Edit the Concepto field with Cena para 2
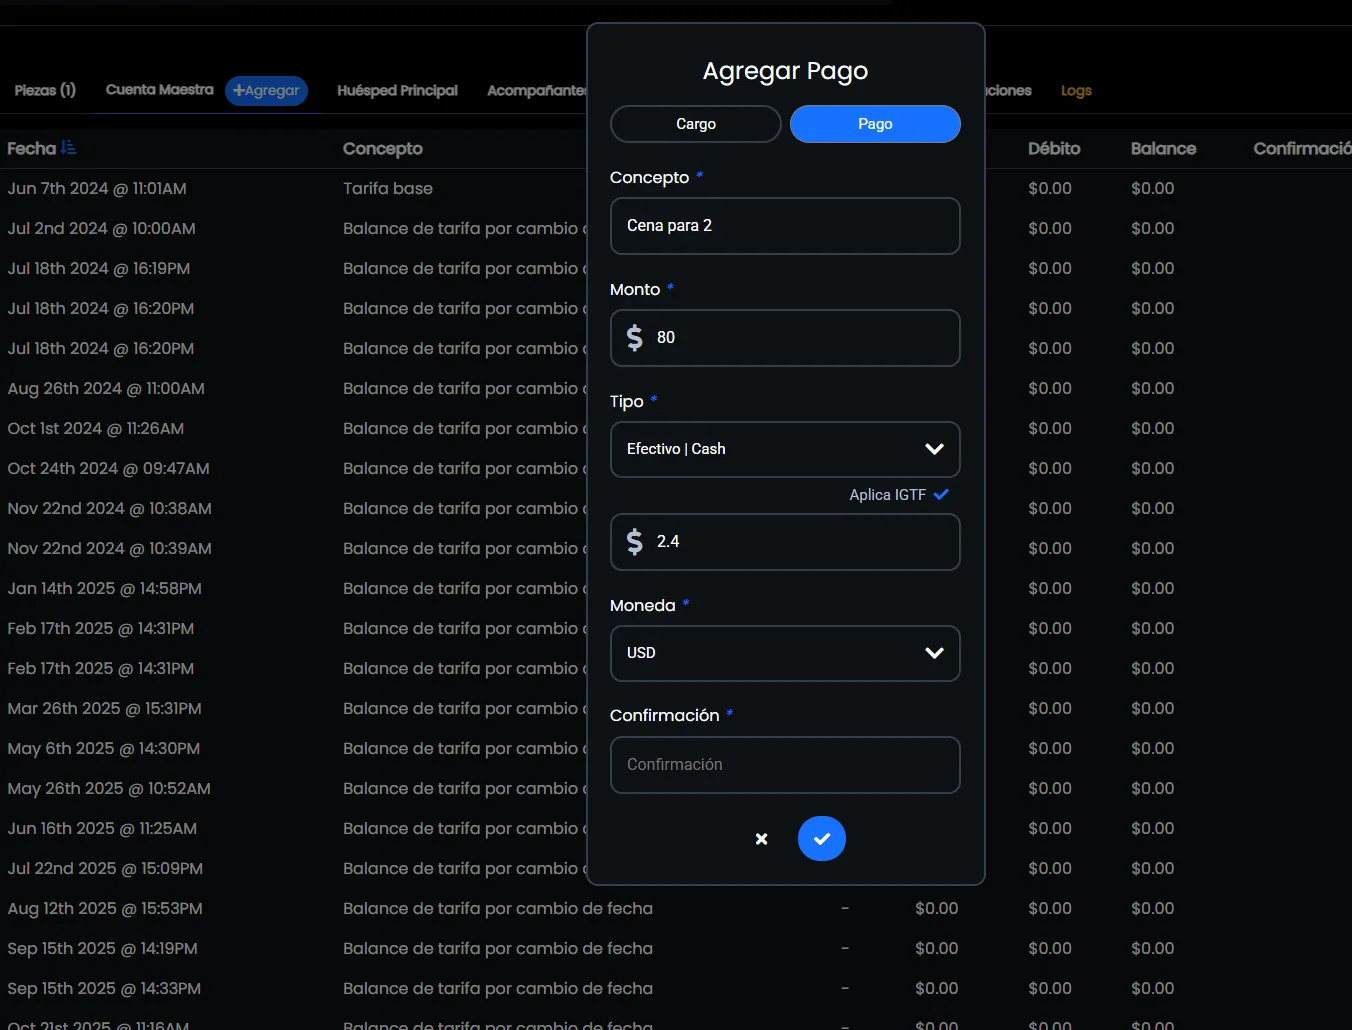The width and height of the screenshot is (1352, 1030). (x=785, y=225)
